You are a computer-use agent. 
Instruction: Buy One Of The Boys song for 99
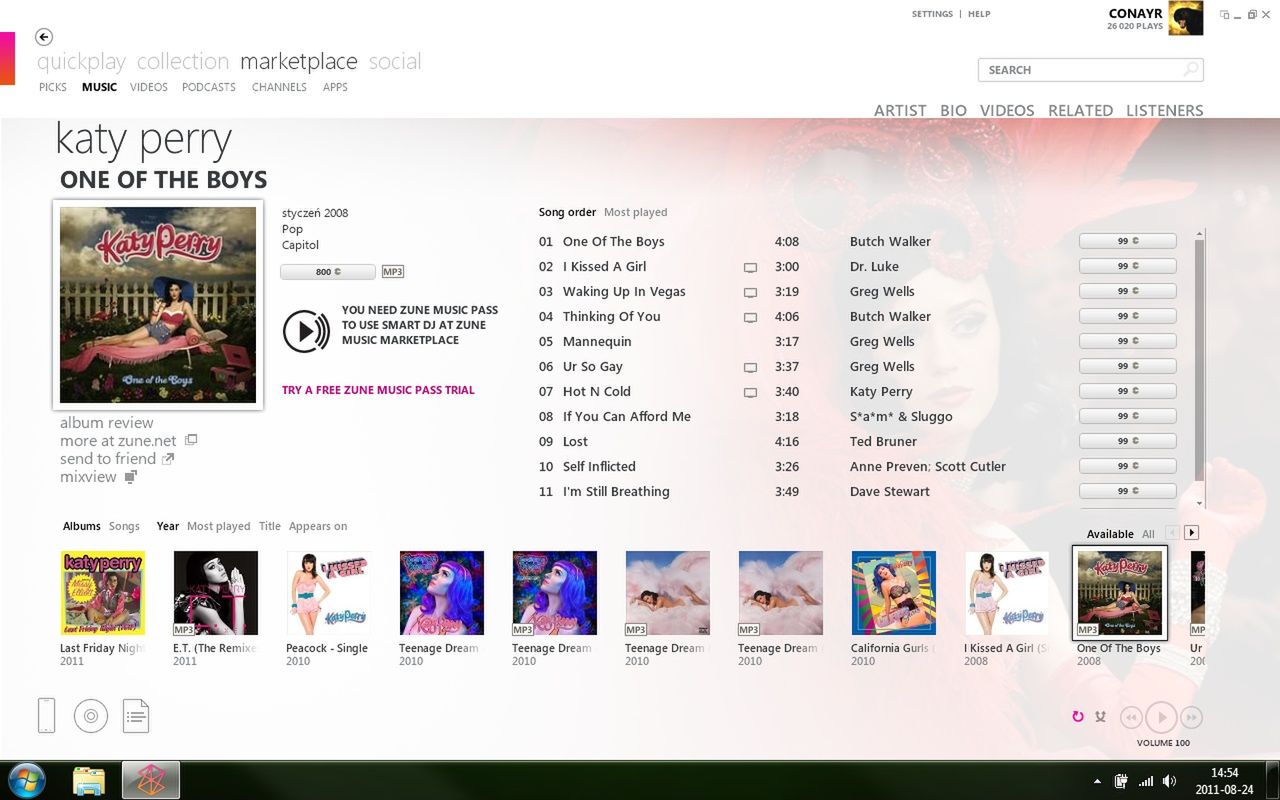[x=1128, y=241]
